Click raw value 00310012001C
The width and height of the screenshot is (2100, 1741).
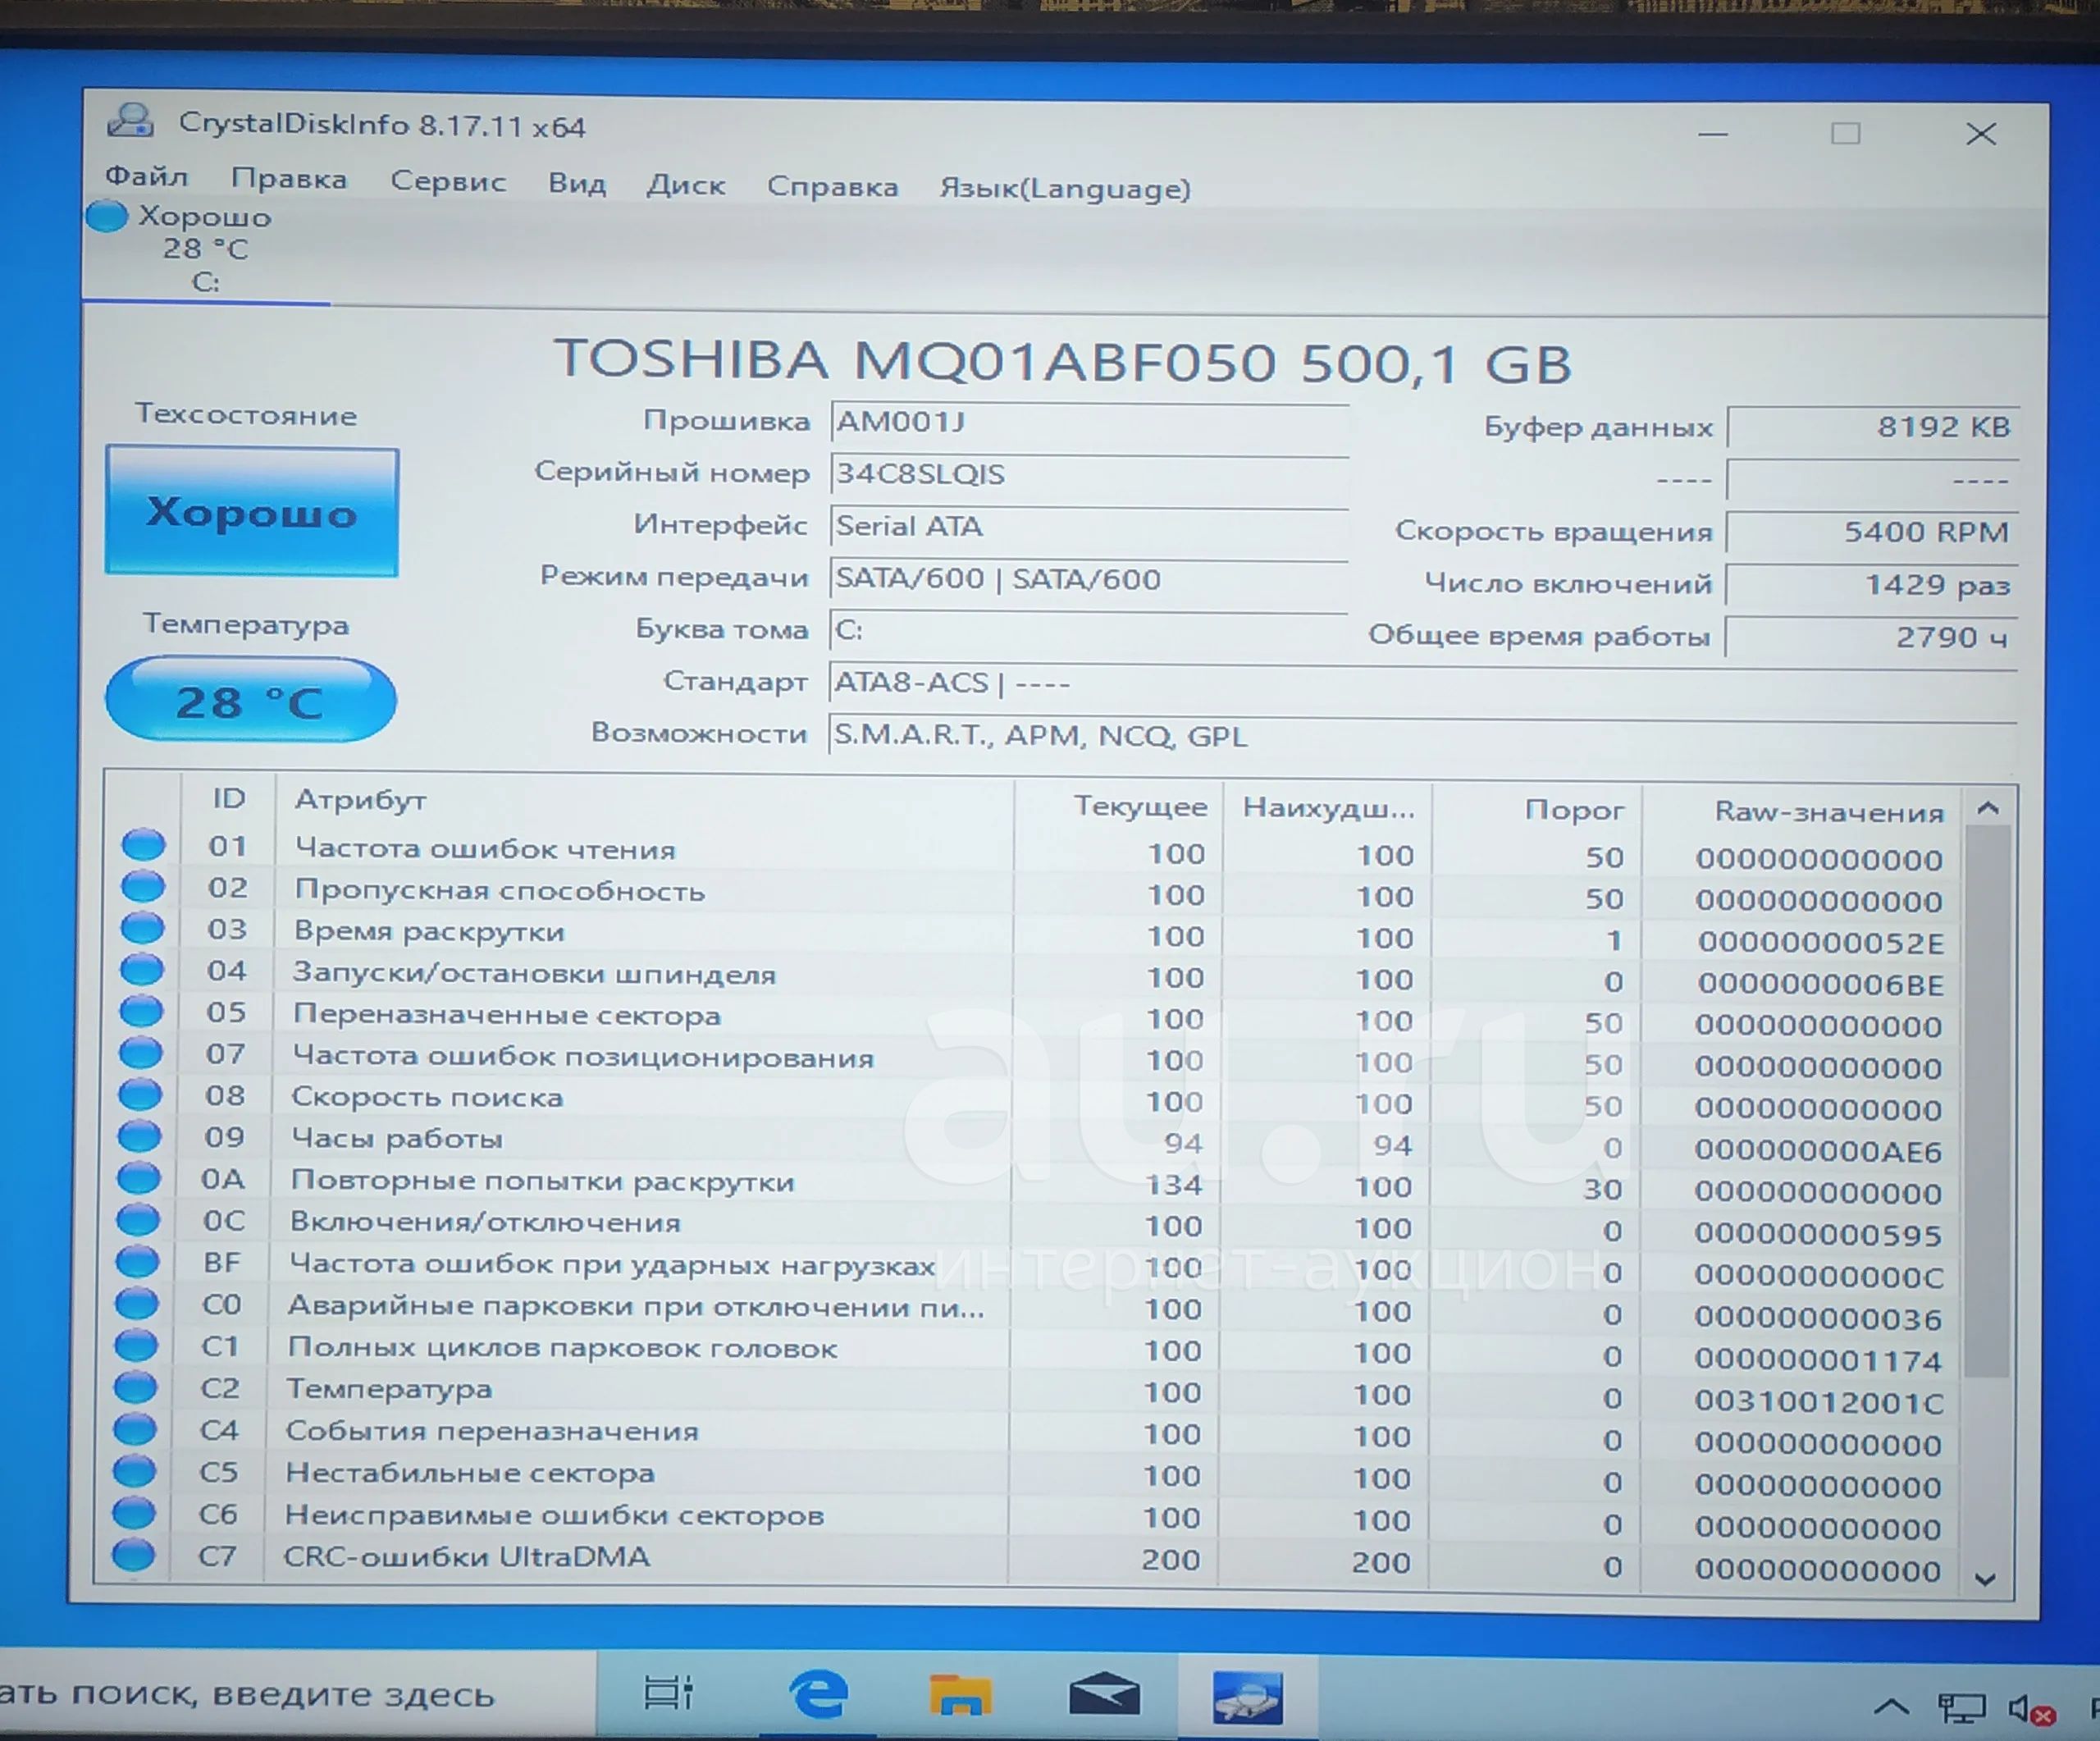click(x=1818, y=1402)
